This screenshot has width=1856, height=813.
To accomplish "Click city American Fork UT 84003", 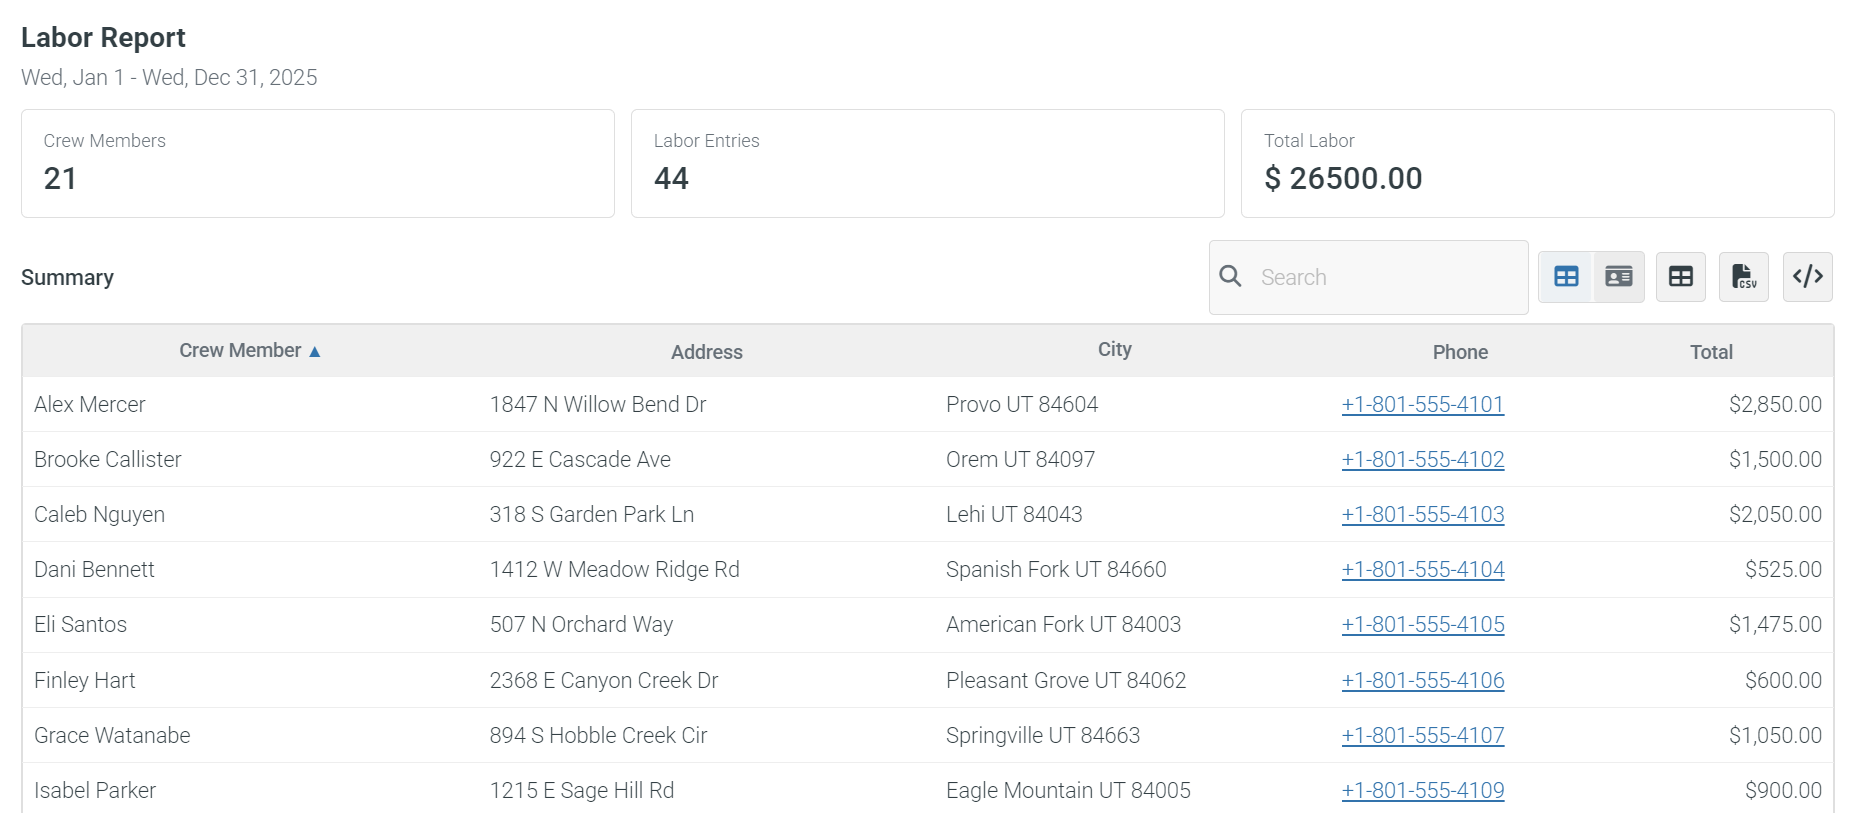I will point(1064,624).
